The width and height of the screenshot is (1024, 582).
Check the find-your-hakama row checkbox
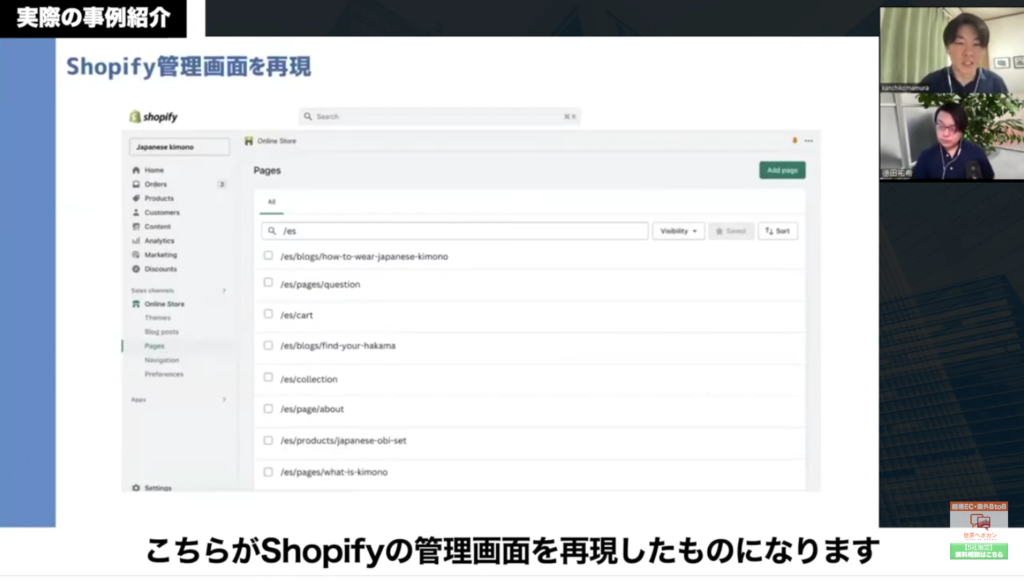[x=268, y=345]
